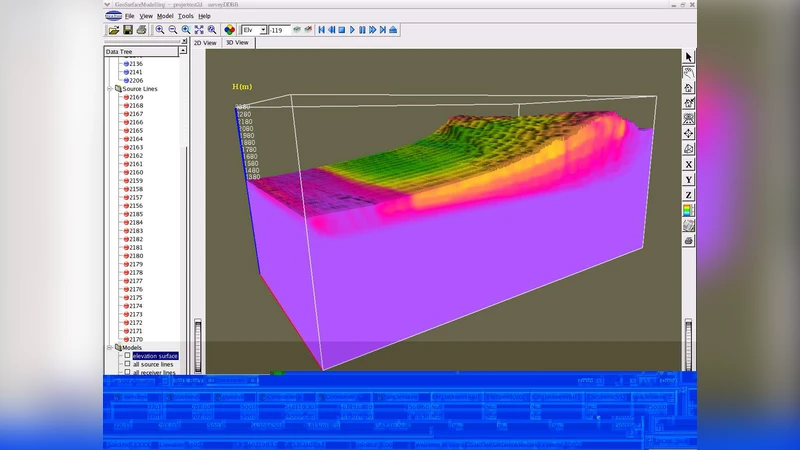Viewport: 800px width, 450px height.
Task: Select source line 2169 in tree
Action: 136,97
